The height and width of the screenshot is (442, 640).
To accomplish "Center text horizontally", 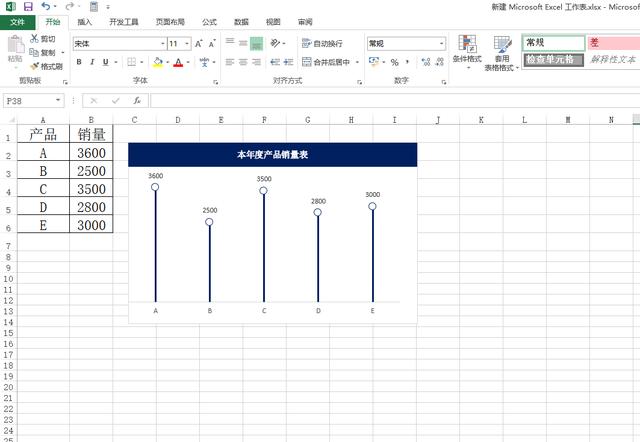I will pos(243,62).
